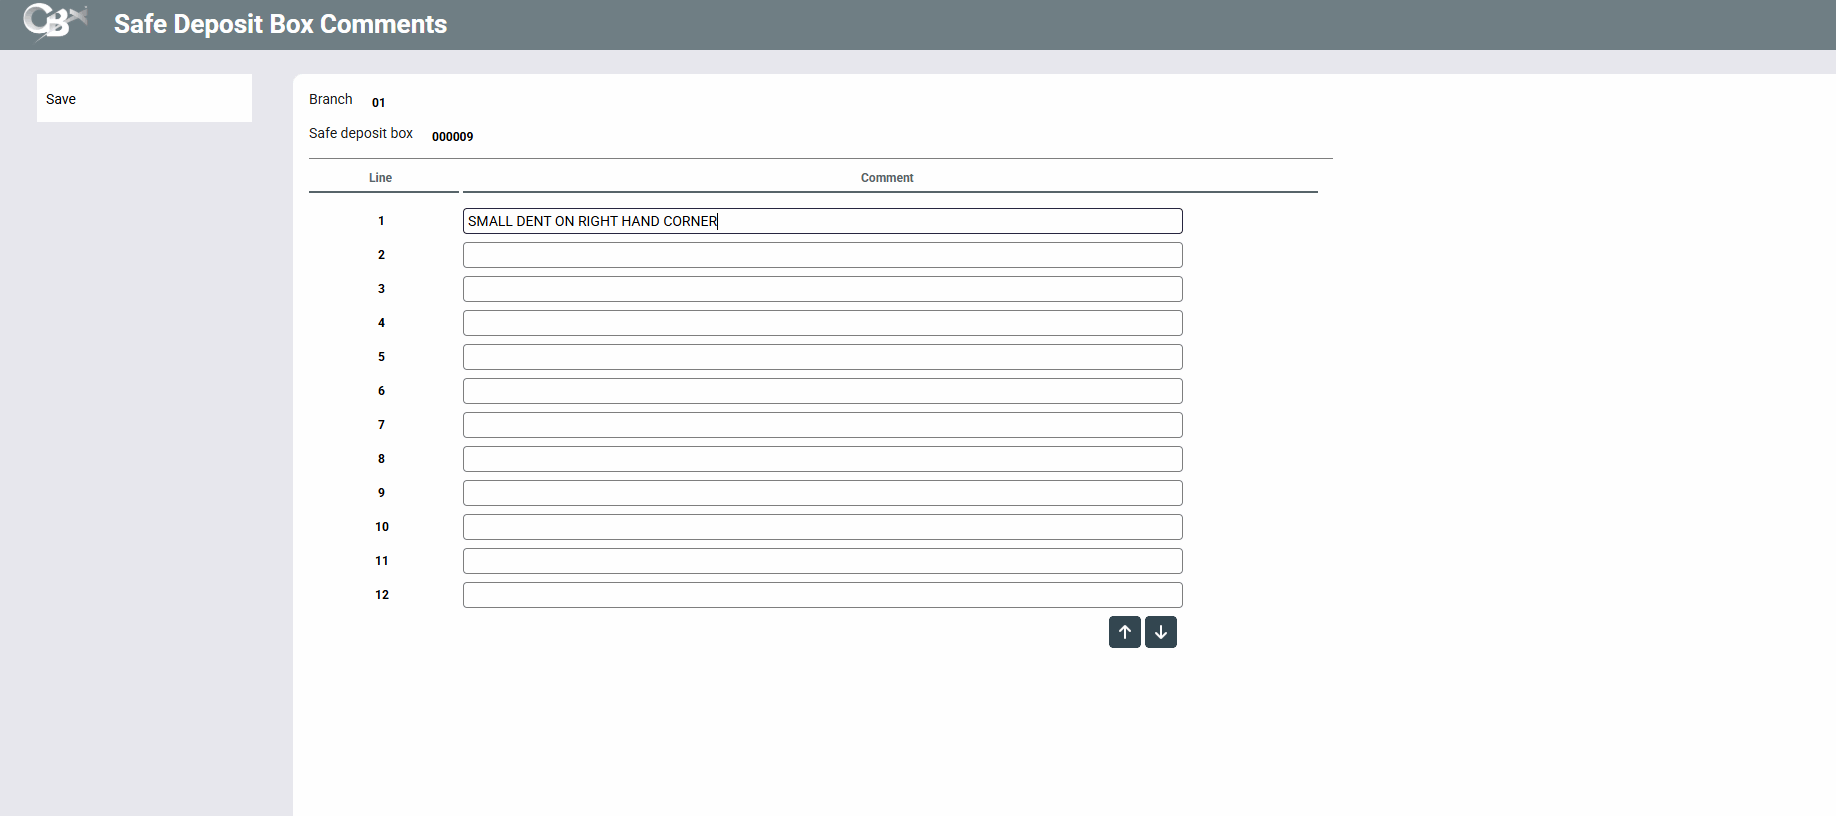This screenshot has height=816, width=1836.
Task: Save the safe deposit box comments
Action: (61, 99)
